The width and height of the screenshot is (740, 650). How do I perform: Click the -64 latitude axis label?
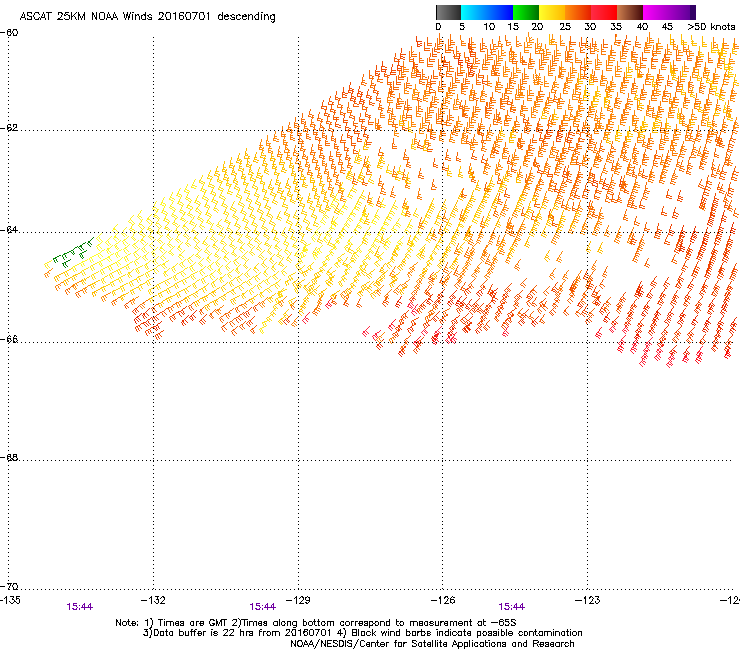point(9,230)
